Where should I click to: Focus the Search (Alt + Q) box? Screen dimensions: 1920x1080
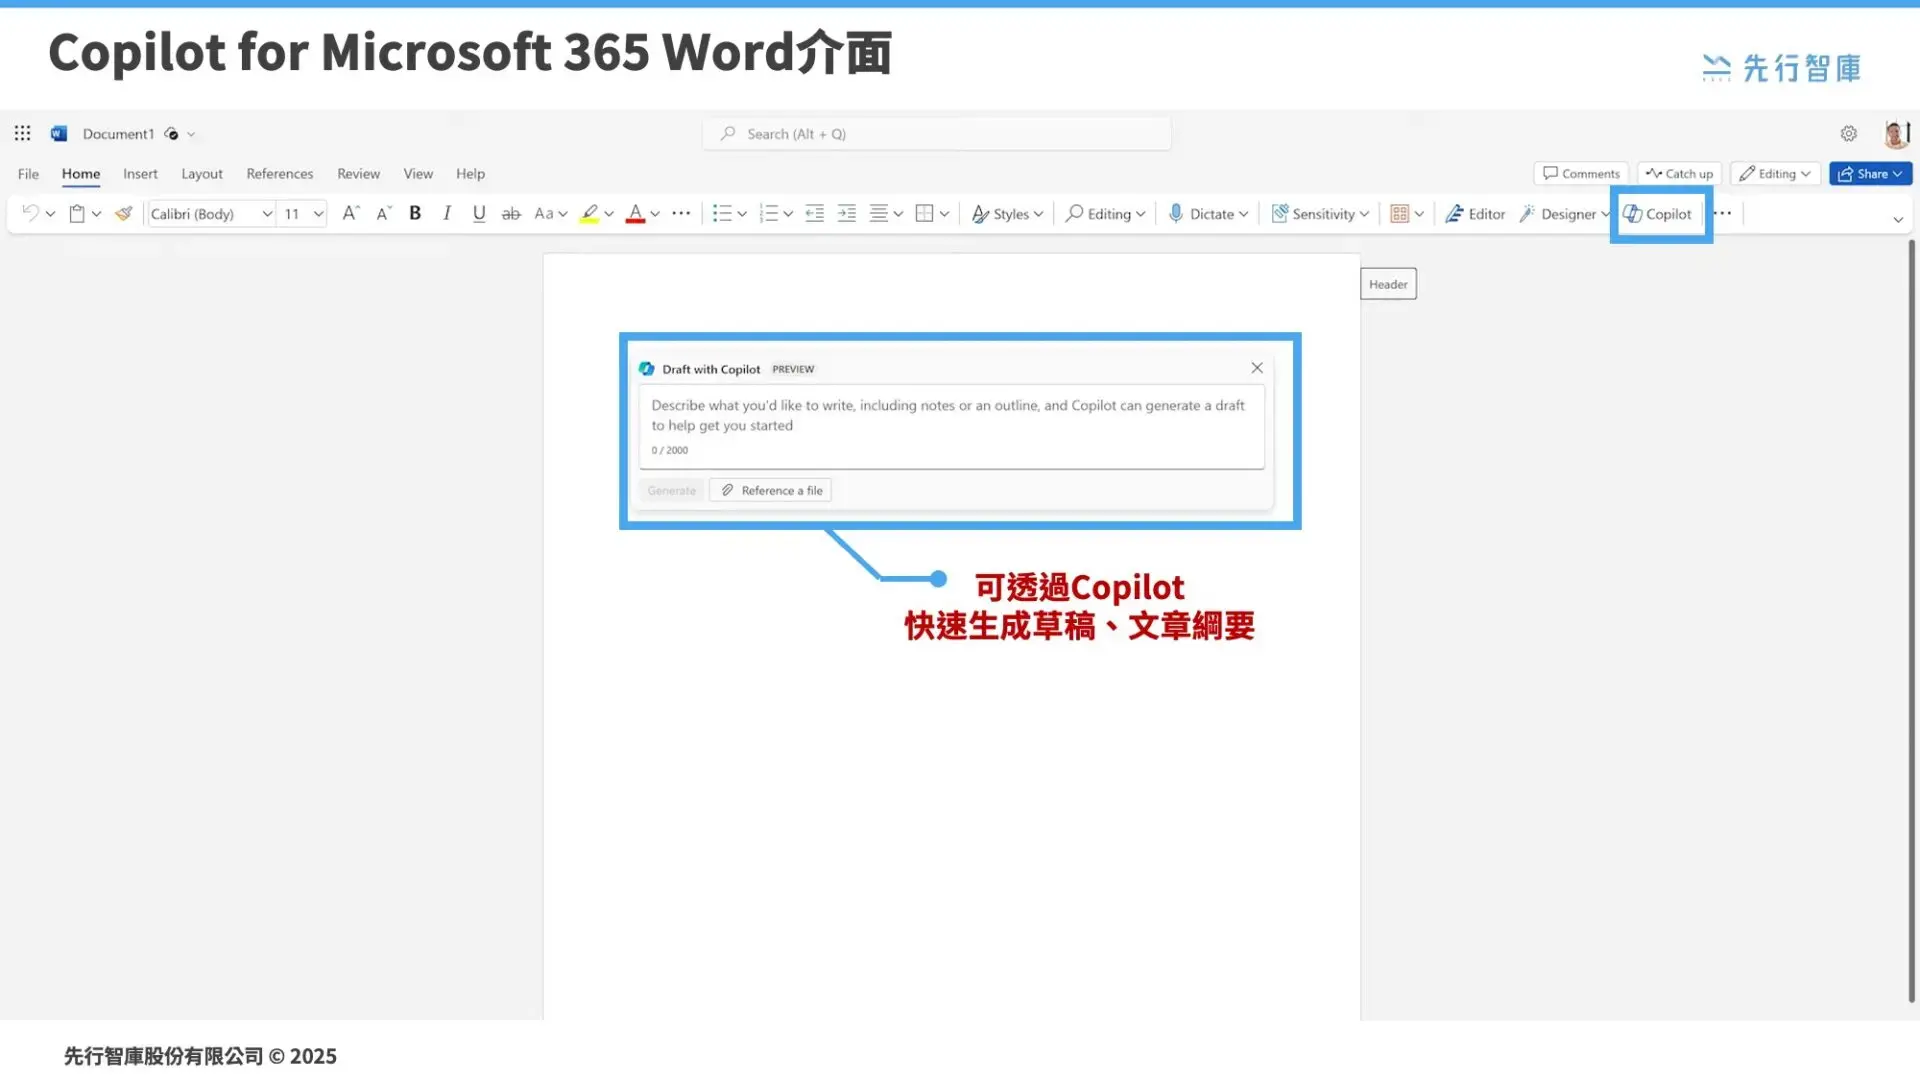[x=937, y=134]
